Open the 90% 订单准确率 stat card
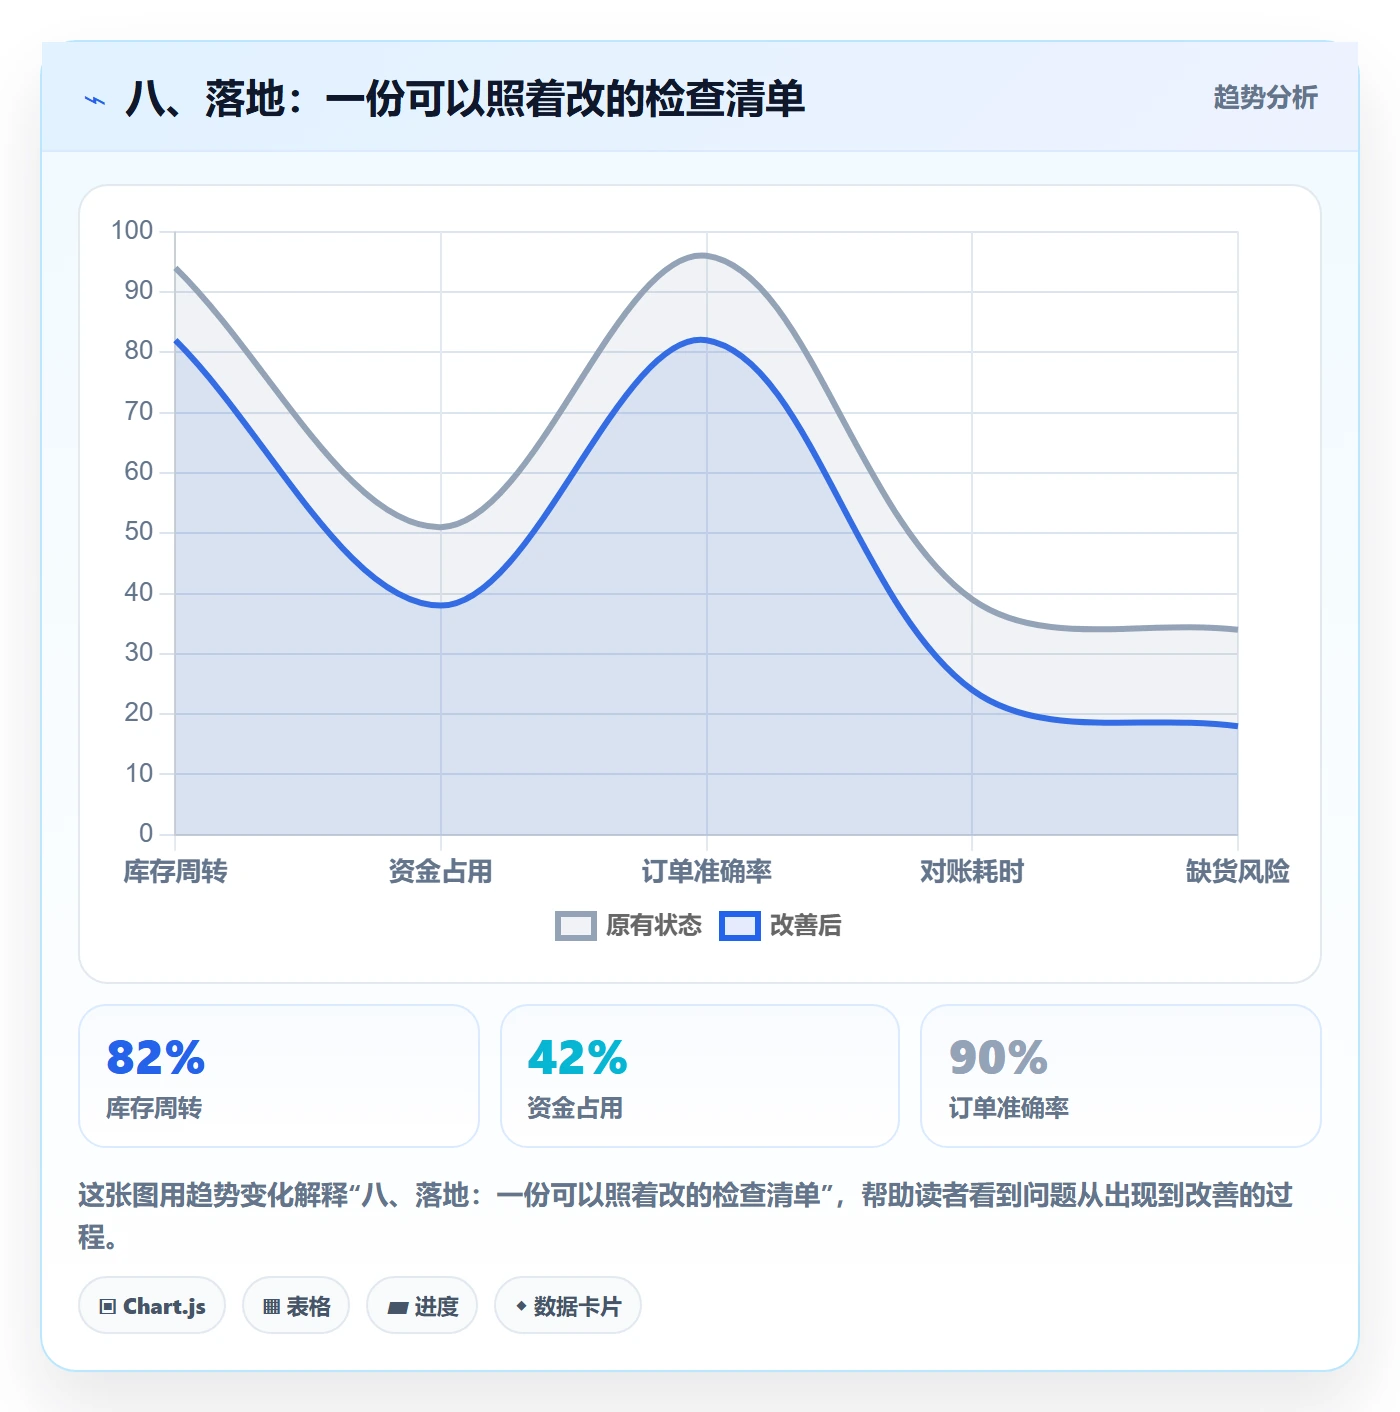The width and height of the screenshot is (1400, 1412). (x=1121, y=1076)
